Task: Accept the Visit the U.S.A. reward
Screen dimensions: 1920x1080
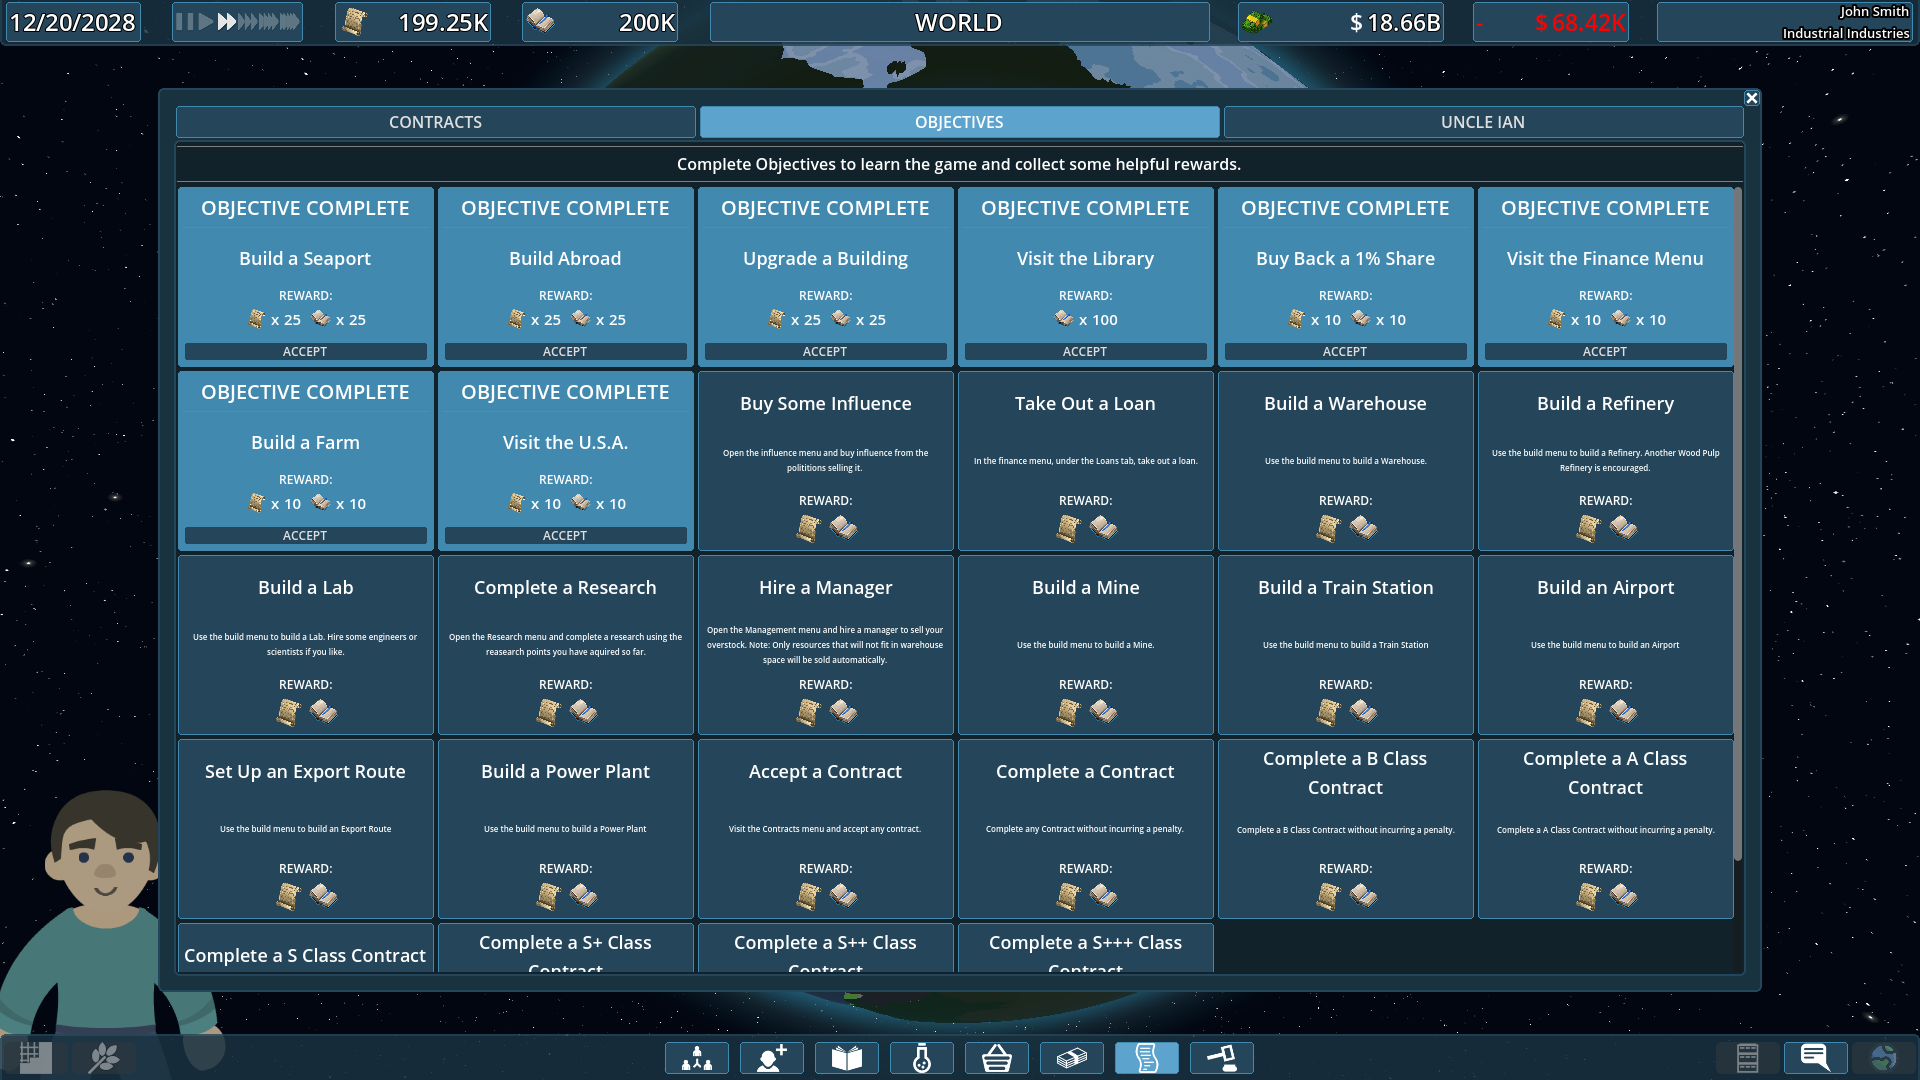Action: pos(565,536)
